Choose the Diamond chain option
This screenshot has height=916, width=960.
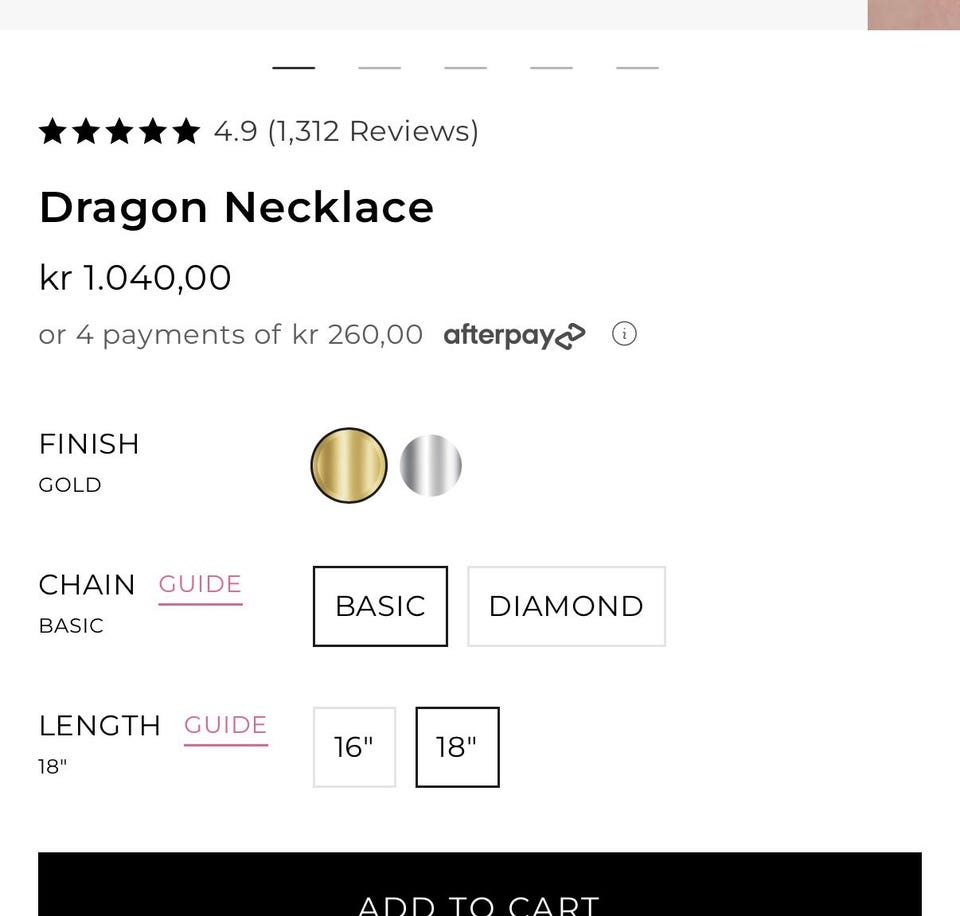click(566, 606)
